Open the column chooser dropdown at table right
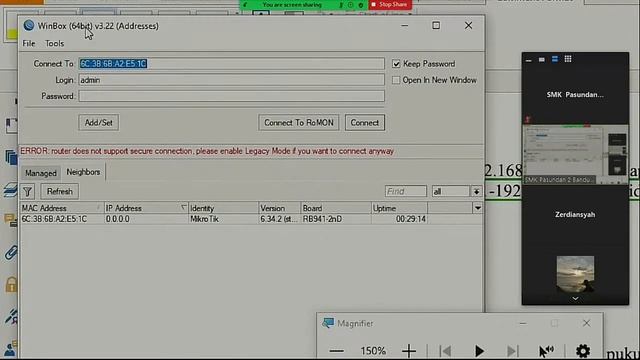This screenshot has width=640, height=360. coord(478,208)
